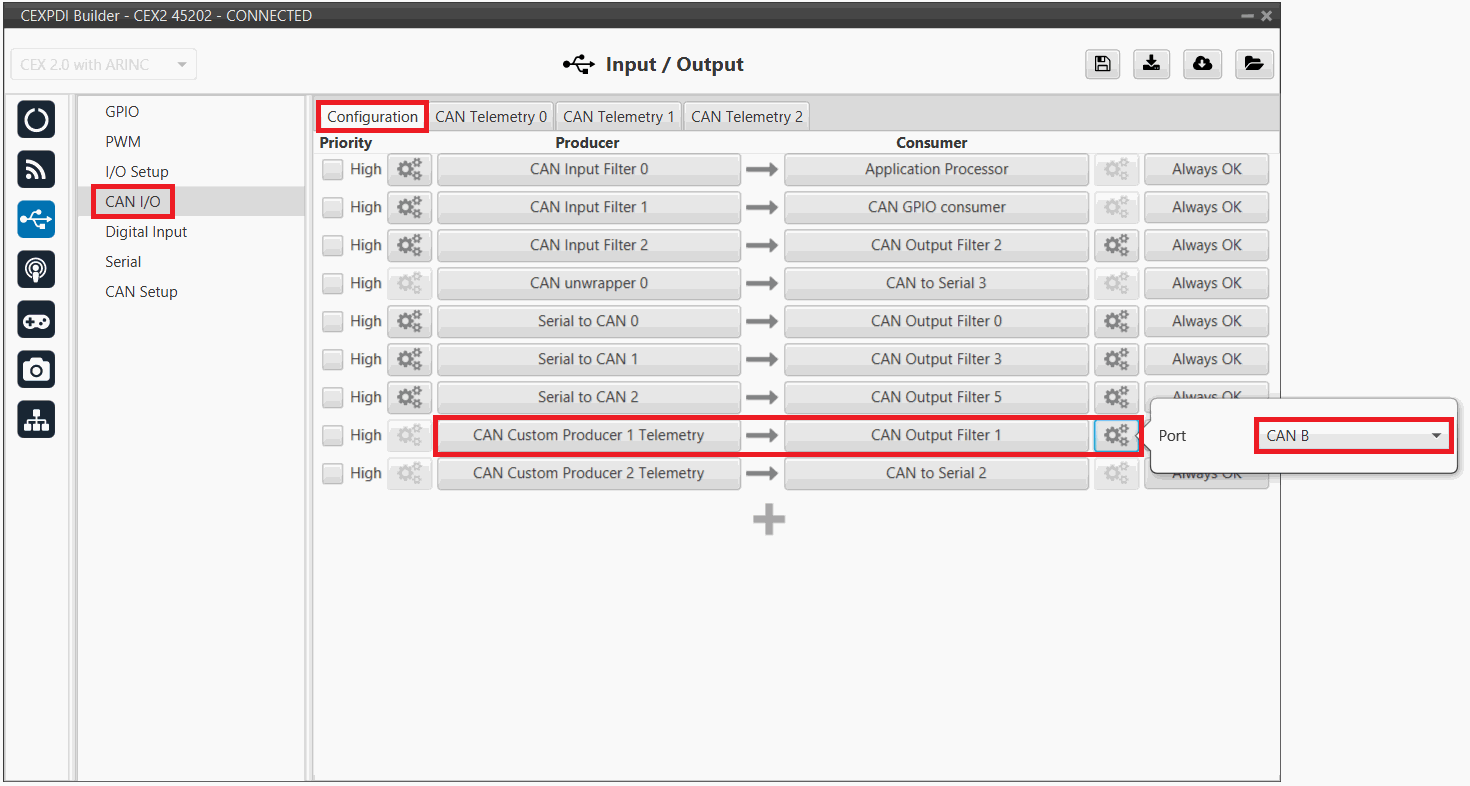Select CAN Setup in the left menu list
1470x786 pixels.
[141, 292]
